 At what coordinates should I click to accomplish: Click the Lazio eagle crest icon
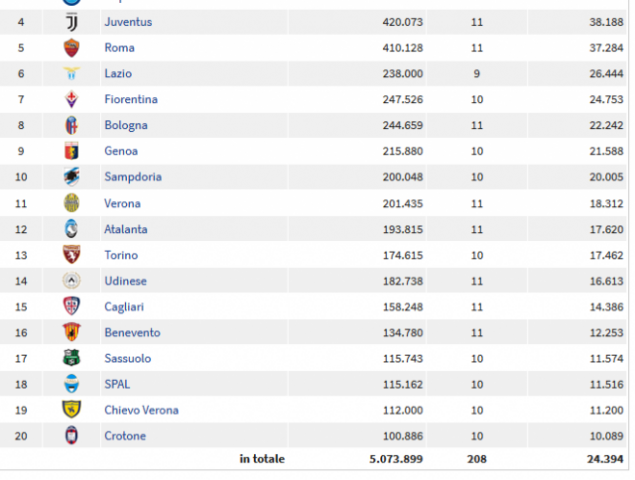coord(71,74)
